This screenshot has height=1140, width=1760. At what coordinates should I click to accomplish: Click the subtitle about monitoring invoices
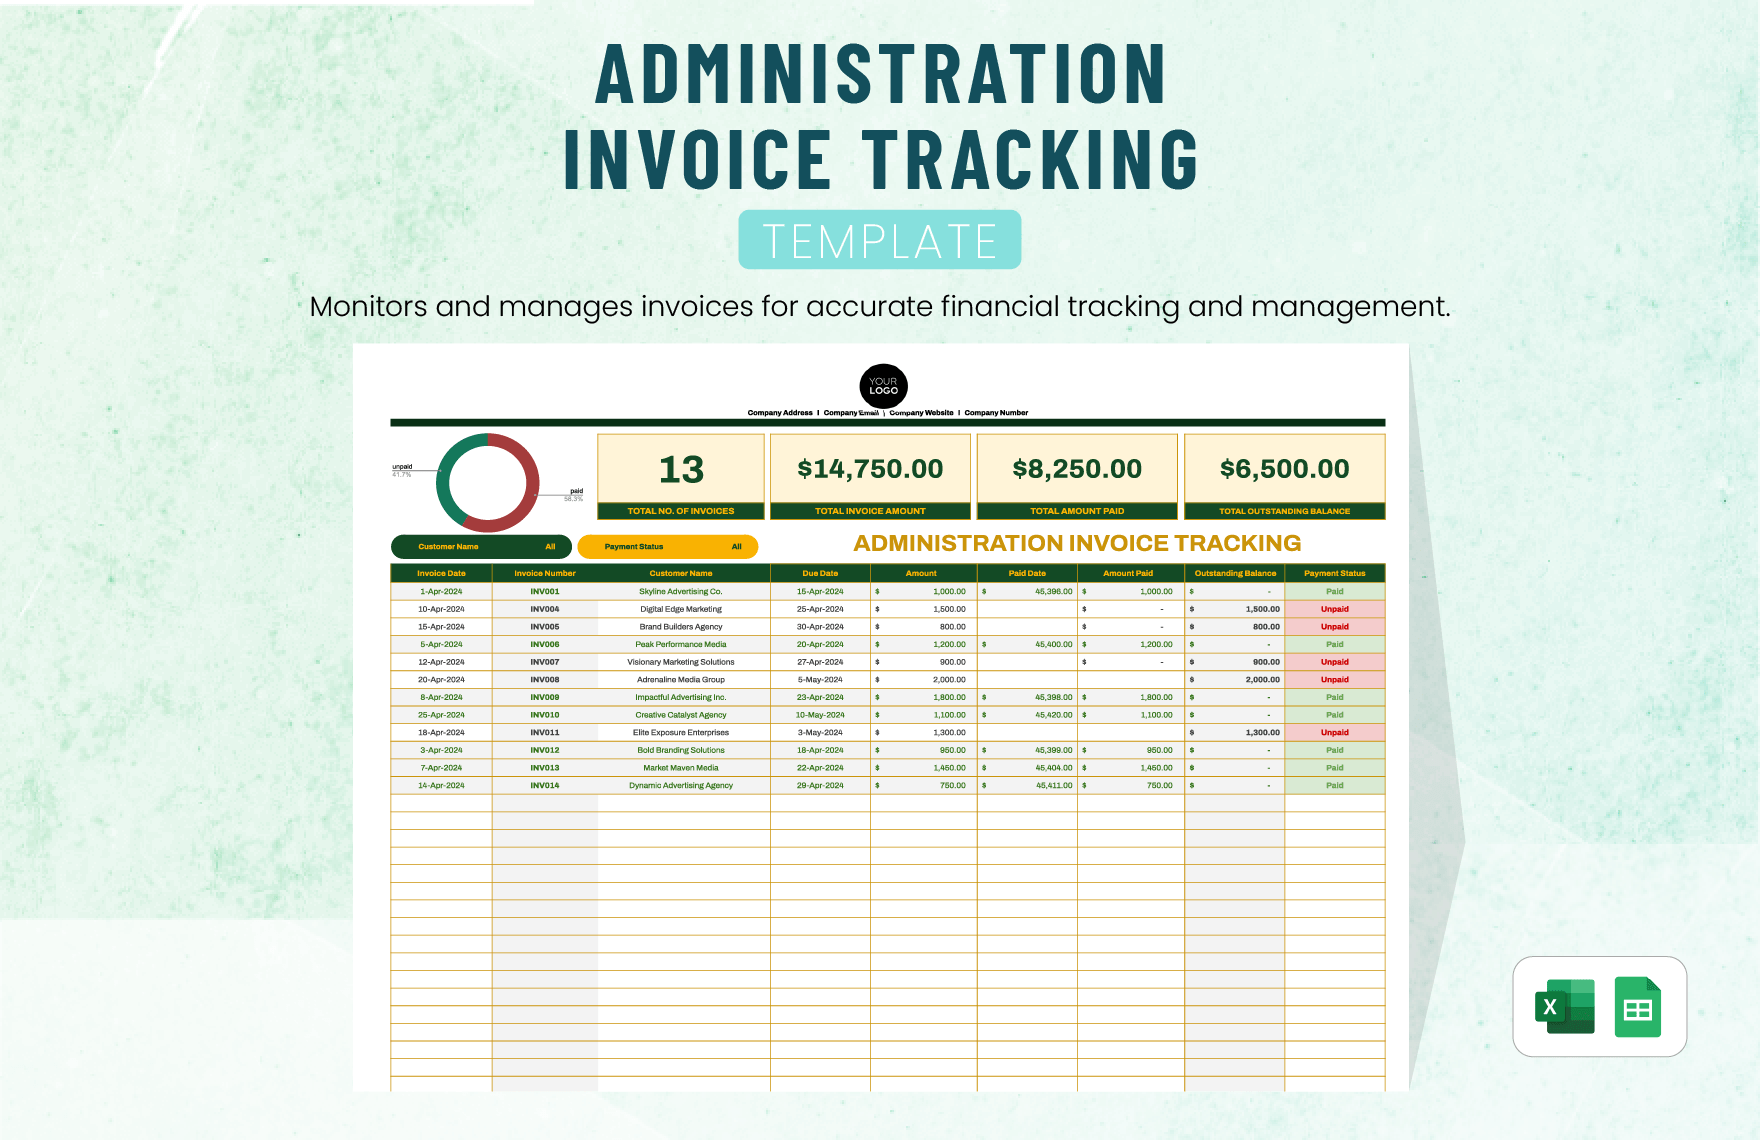click(x=880, y=306)
